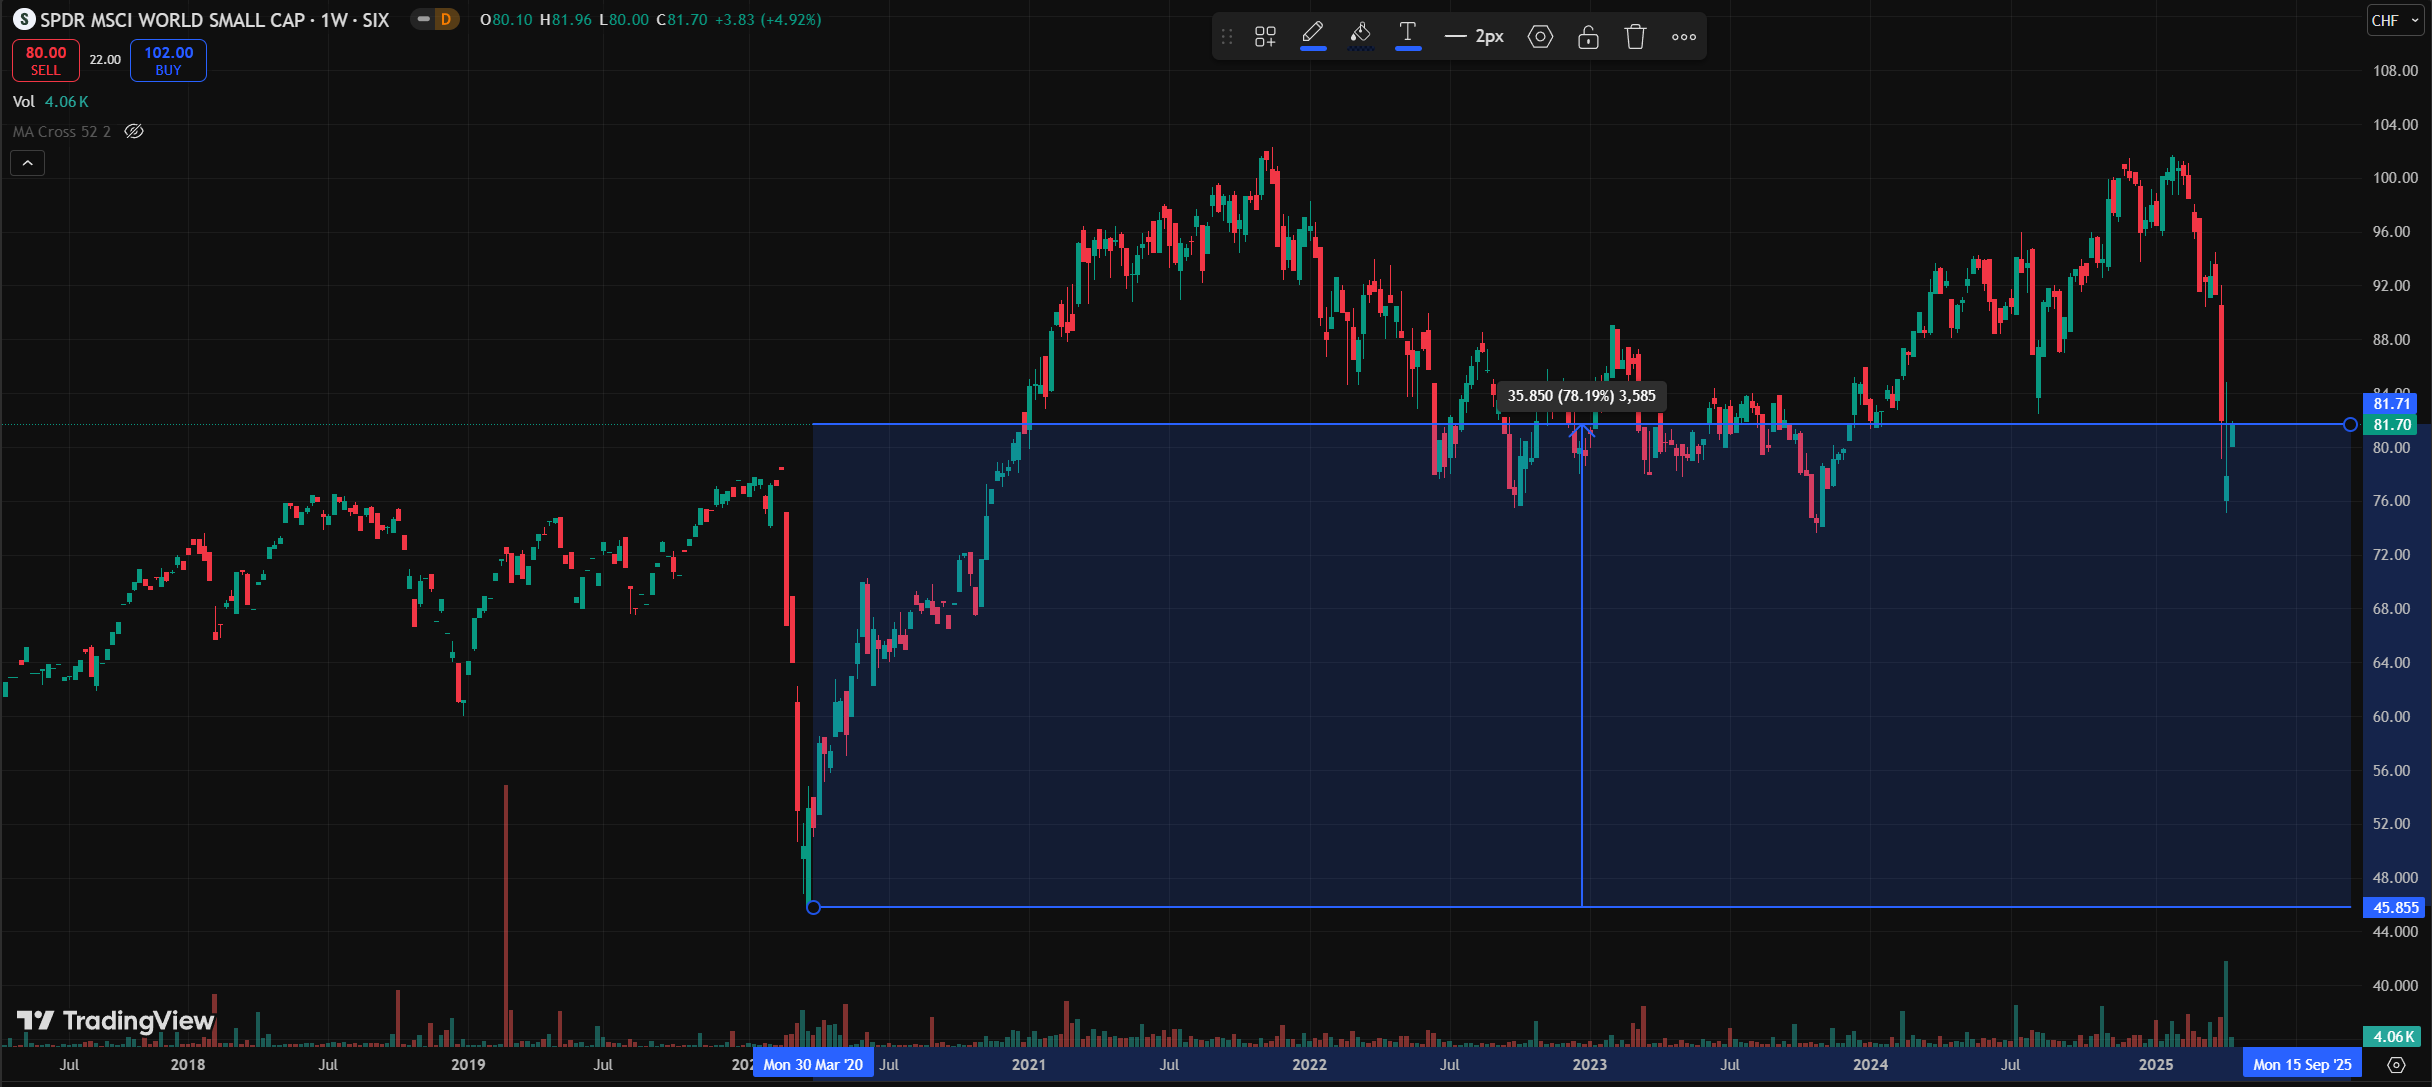Click the +3.83 (+4.92%) change readout

767,20
